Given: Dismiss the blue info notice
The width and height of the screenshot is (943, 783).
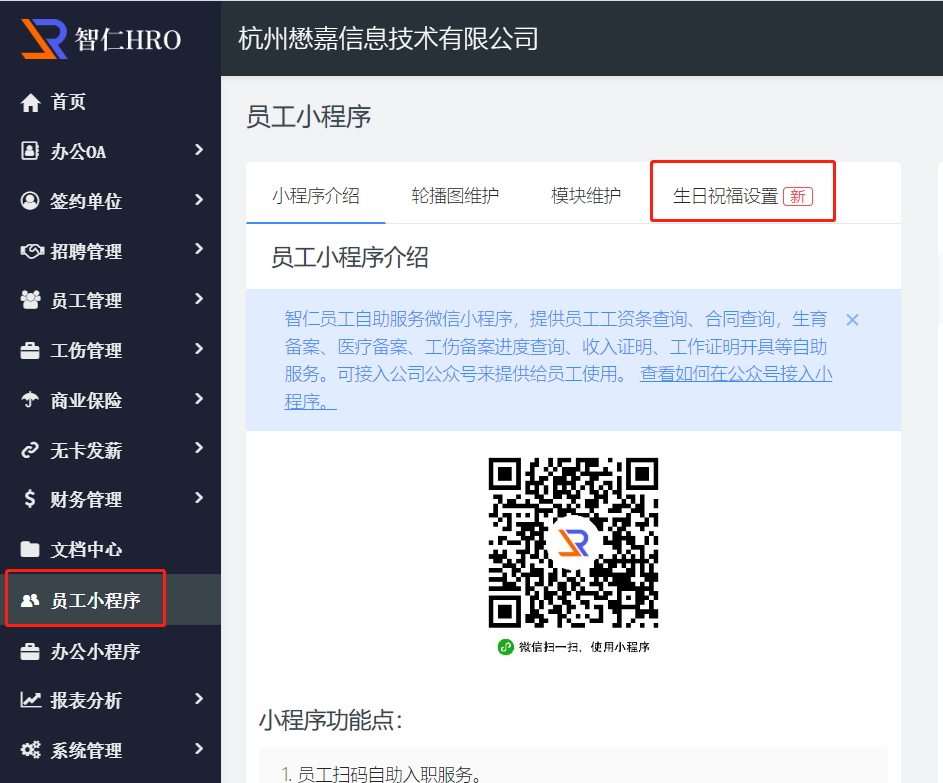Looking at the screenshot, I should (x=852, y=320).
